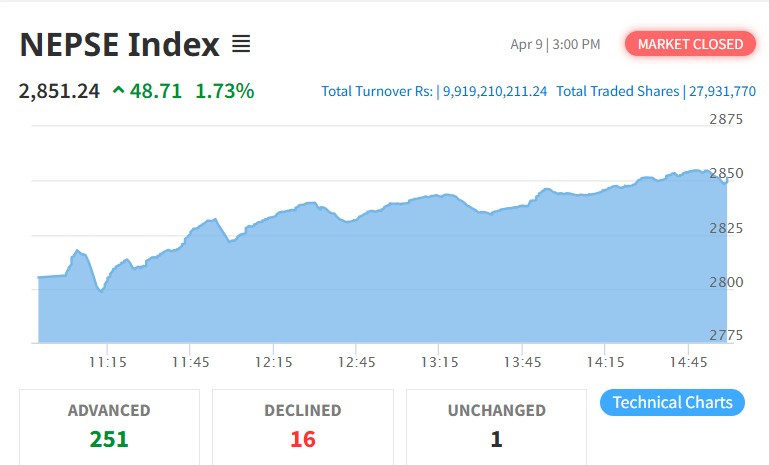The height and width of the screenshot is (465, 769).
Task: Open the DECLINED 16 stocks card
Action: (x=302, y=425)
